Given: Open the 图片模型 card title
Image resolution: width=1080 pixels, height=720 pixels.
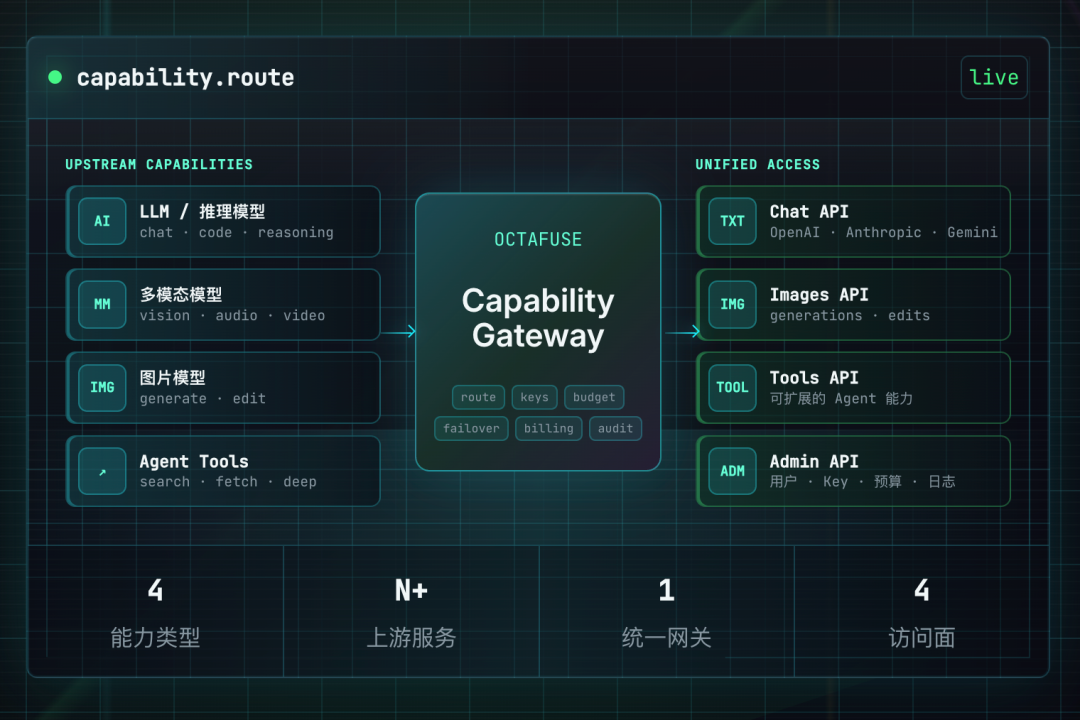Looking at the screenshot, I should click(x=173, y=378).
